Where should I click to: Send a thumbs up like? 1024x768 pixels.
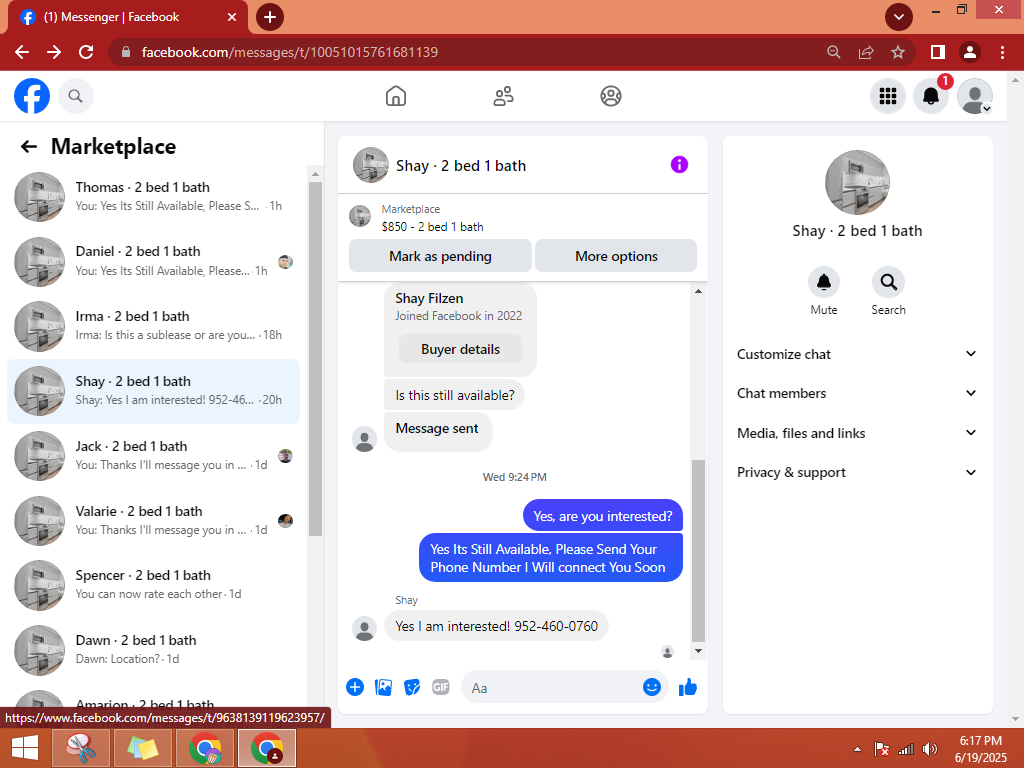click(688, 687)
